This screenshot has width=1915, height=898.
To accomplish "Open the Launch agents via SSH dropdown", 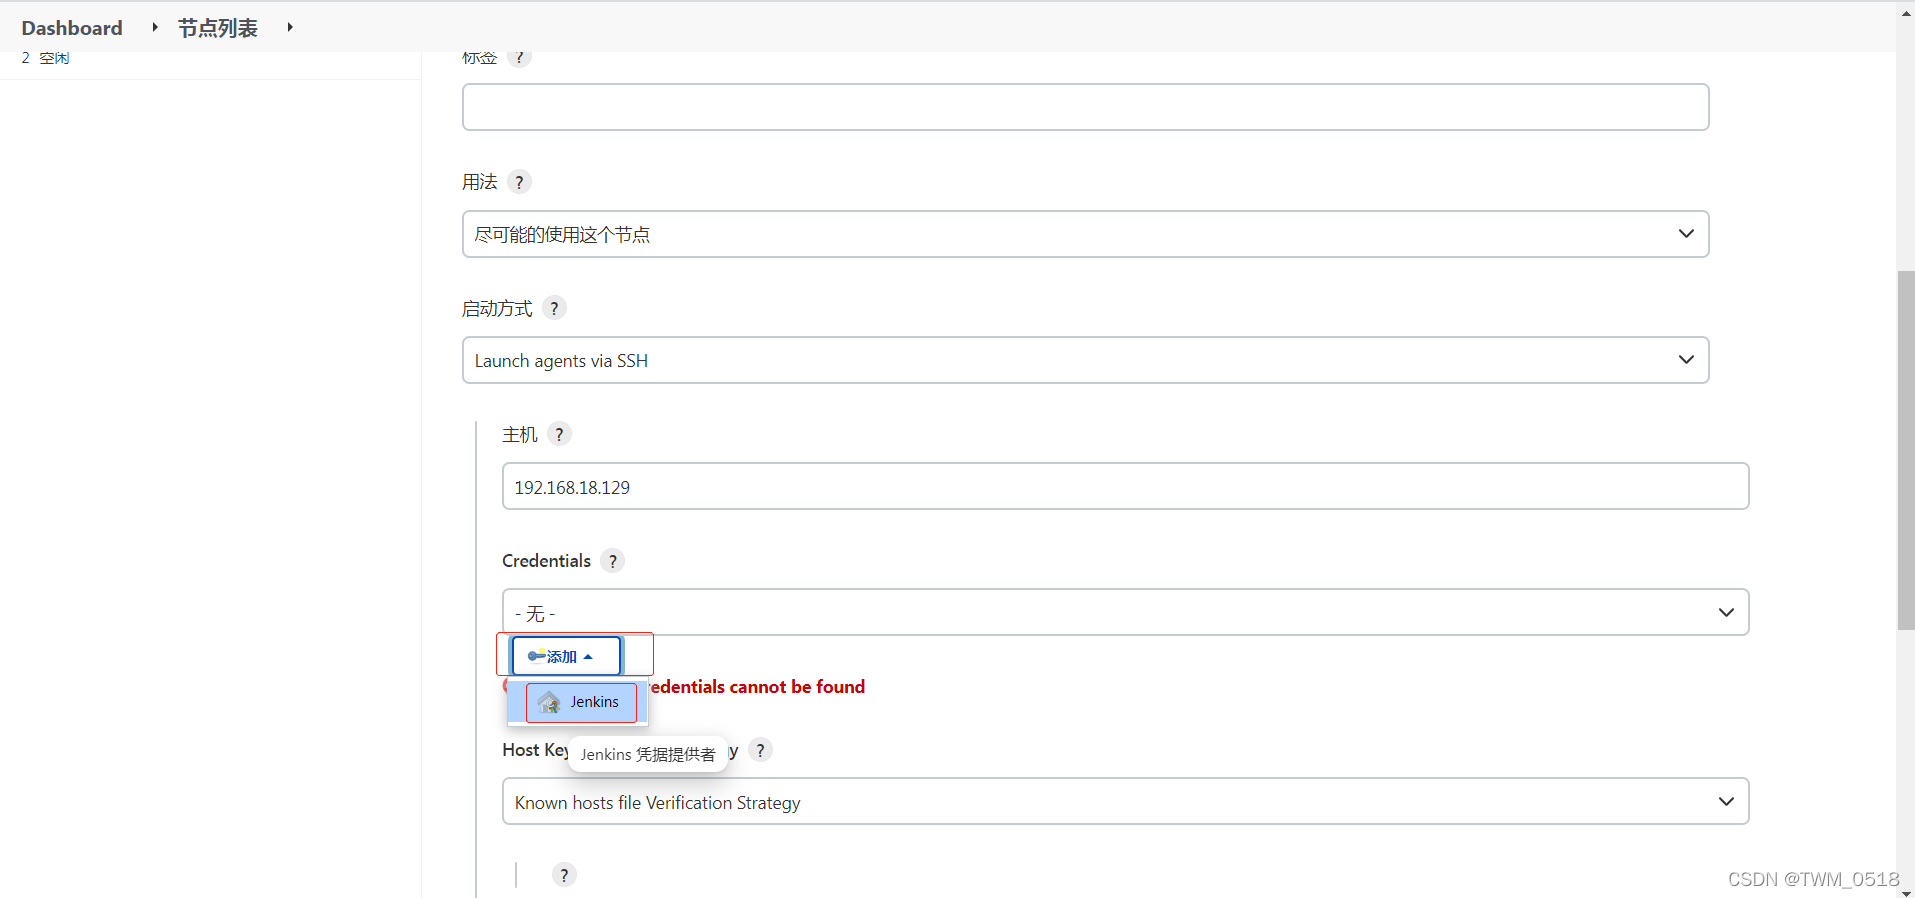I will tap(1085, 360).
